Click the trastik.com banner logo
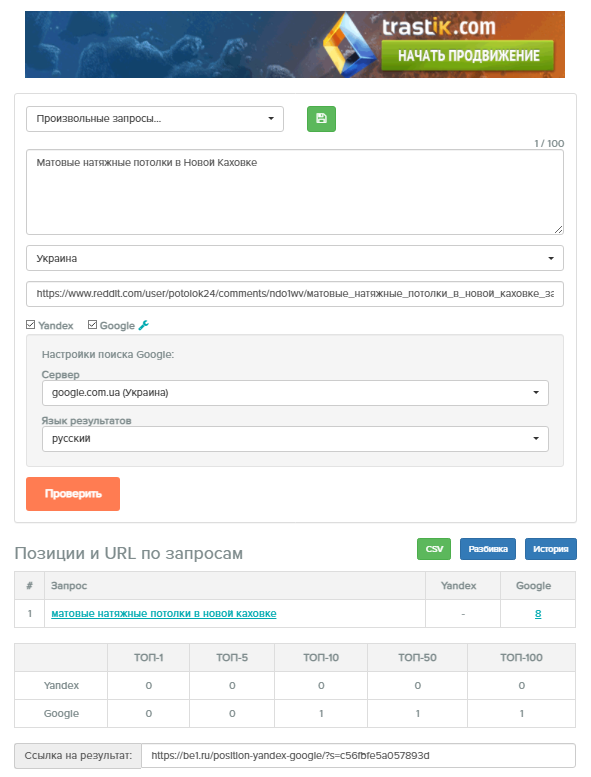Viewport: 591px width, 777px height. click(x=411, y=44)
